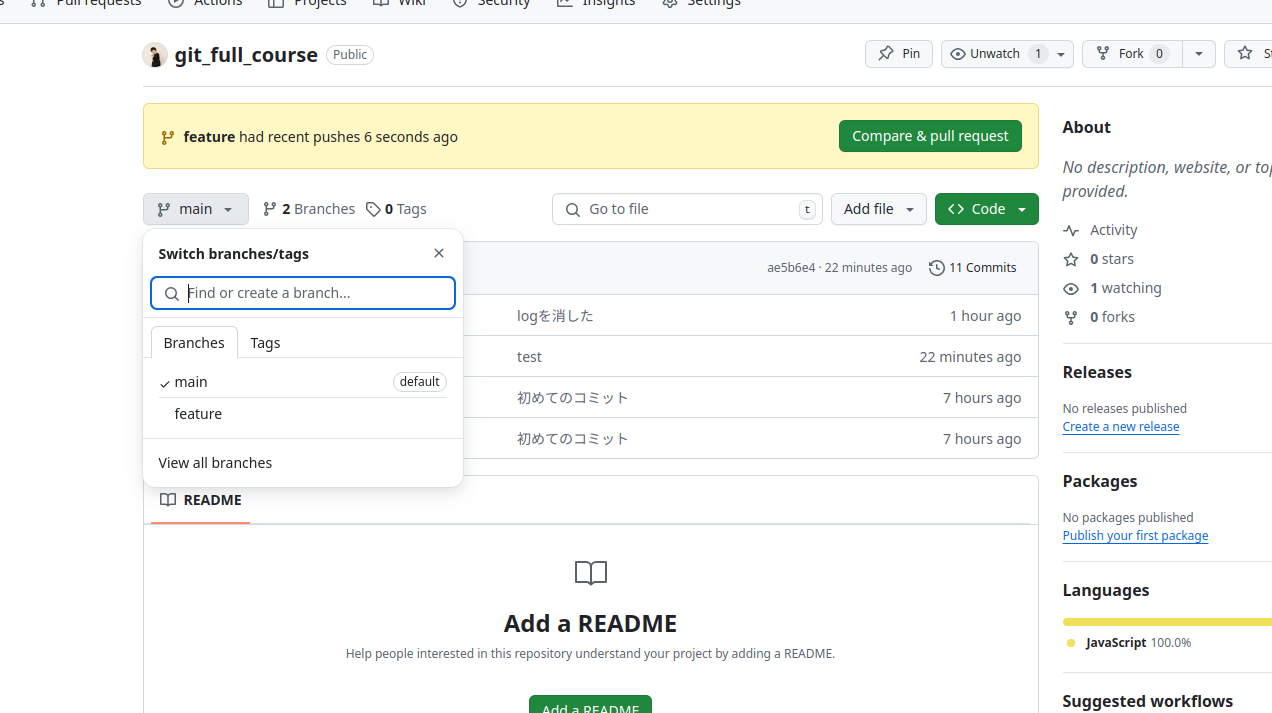
Task: Click the 0 forks link
Action: 1098,317
